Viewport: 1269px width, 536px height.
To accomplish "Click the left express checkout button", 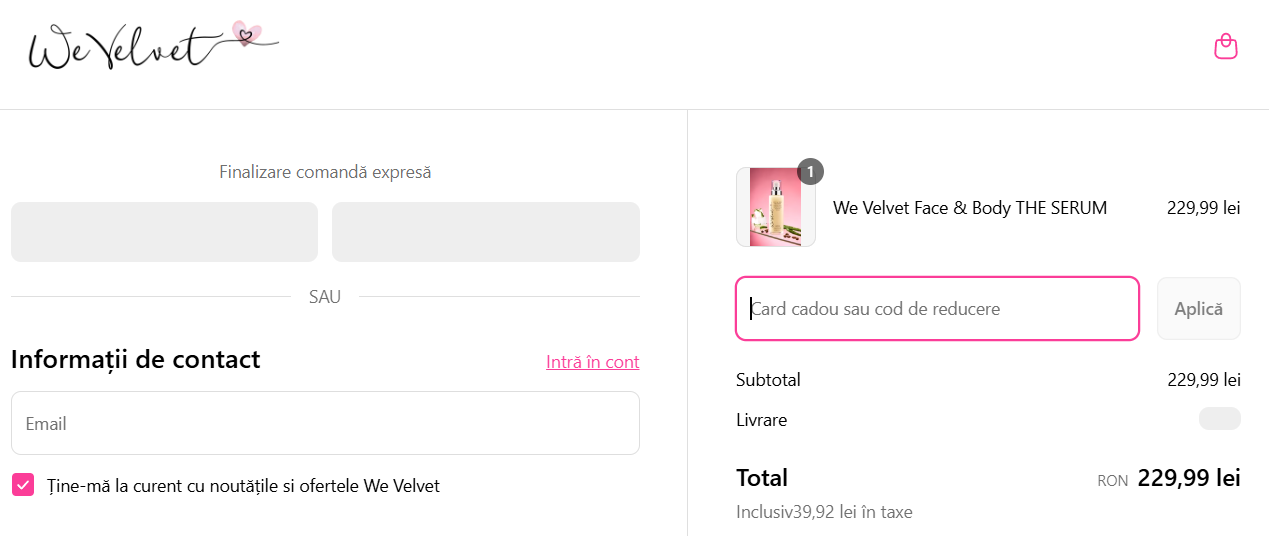I will tap(164, 232).
